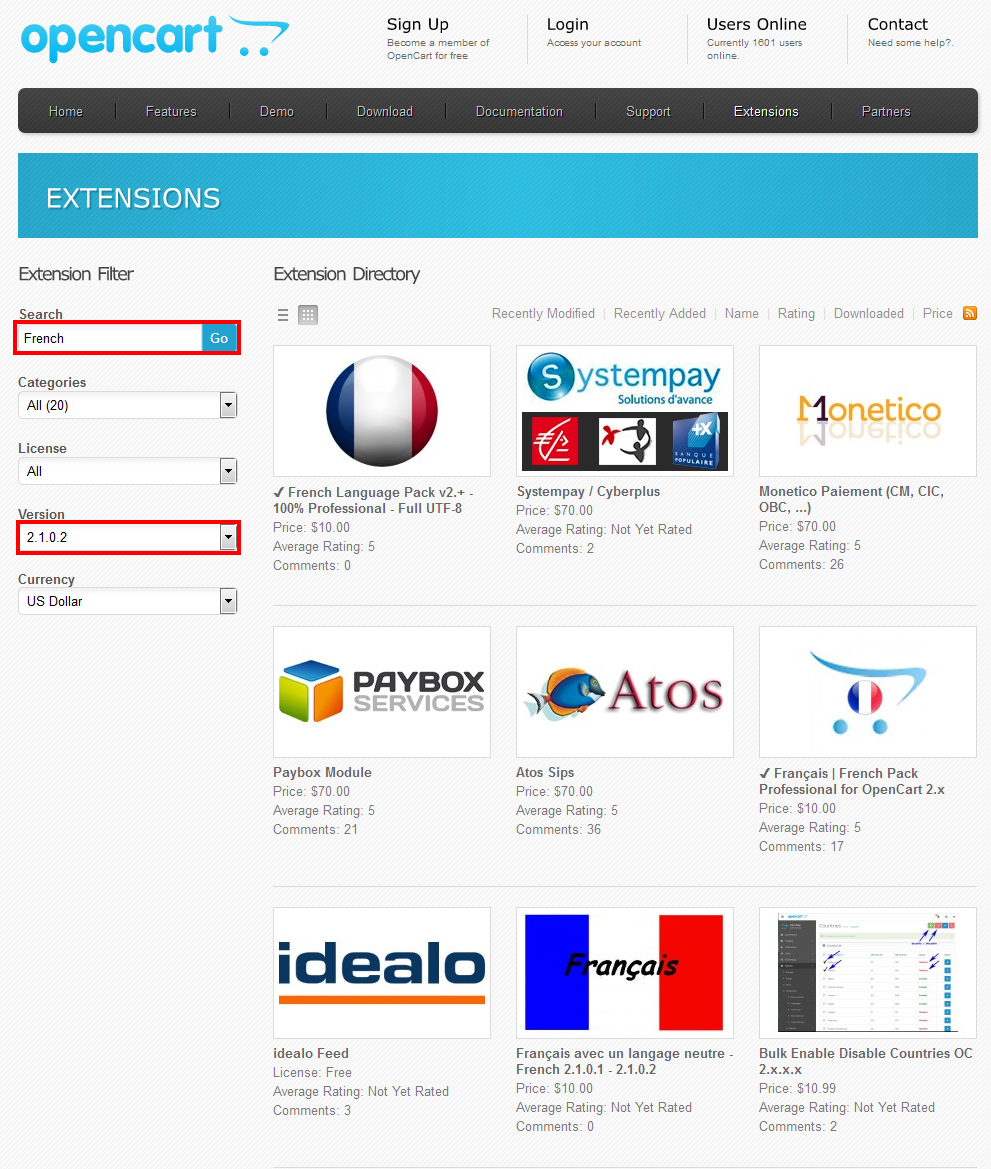Open Français | French Pack Professional title
The image size is (991, 1169).
[x=852, y=781]
